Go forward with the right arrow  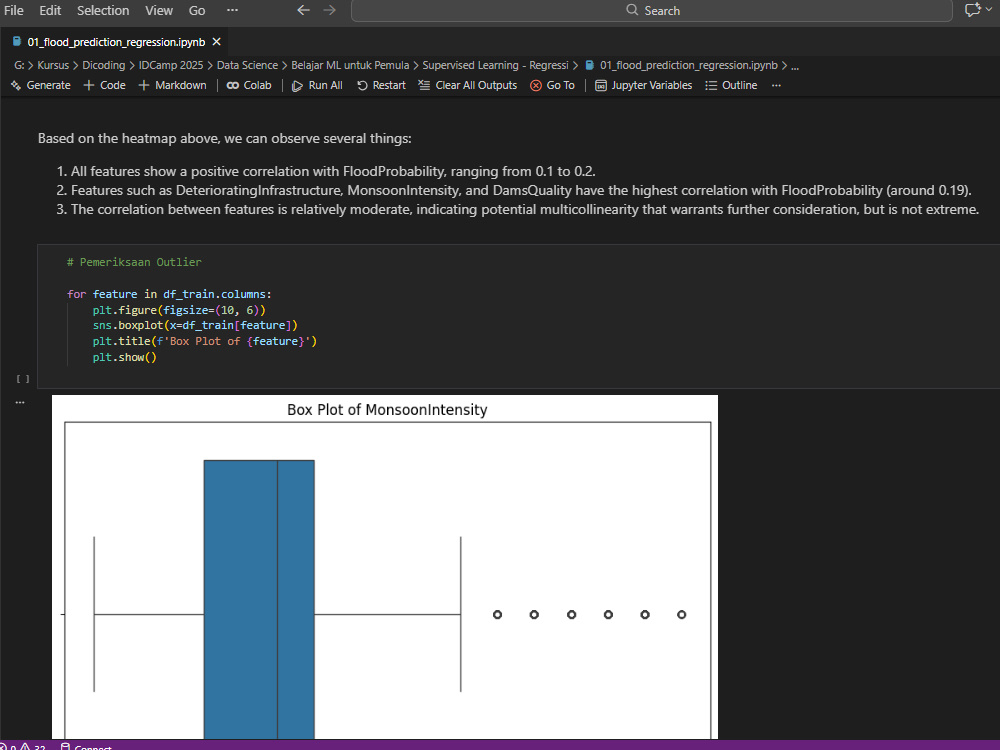click(x=329, y=10)
